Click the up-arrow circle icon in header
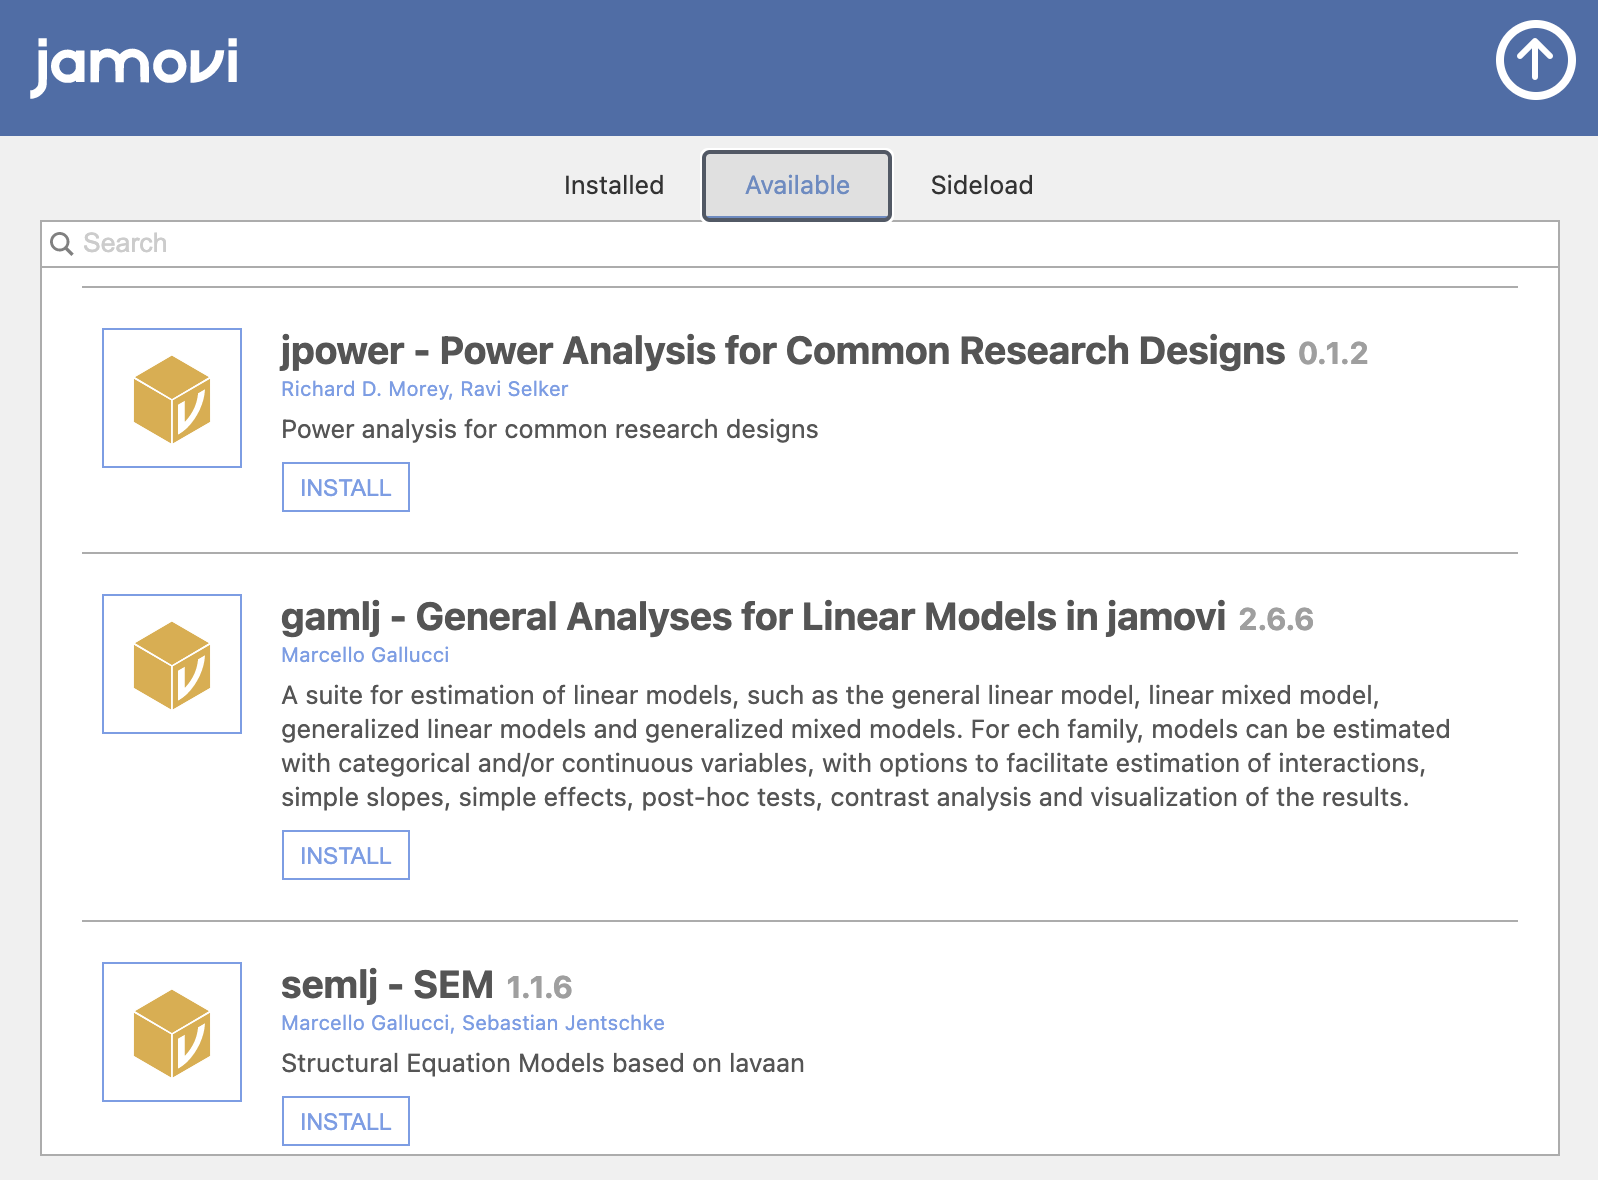This screenshot has height=1180, width=1598. (1535, 60)
